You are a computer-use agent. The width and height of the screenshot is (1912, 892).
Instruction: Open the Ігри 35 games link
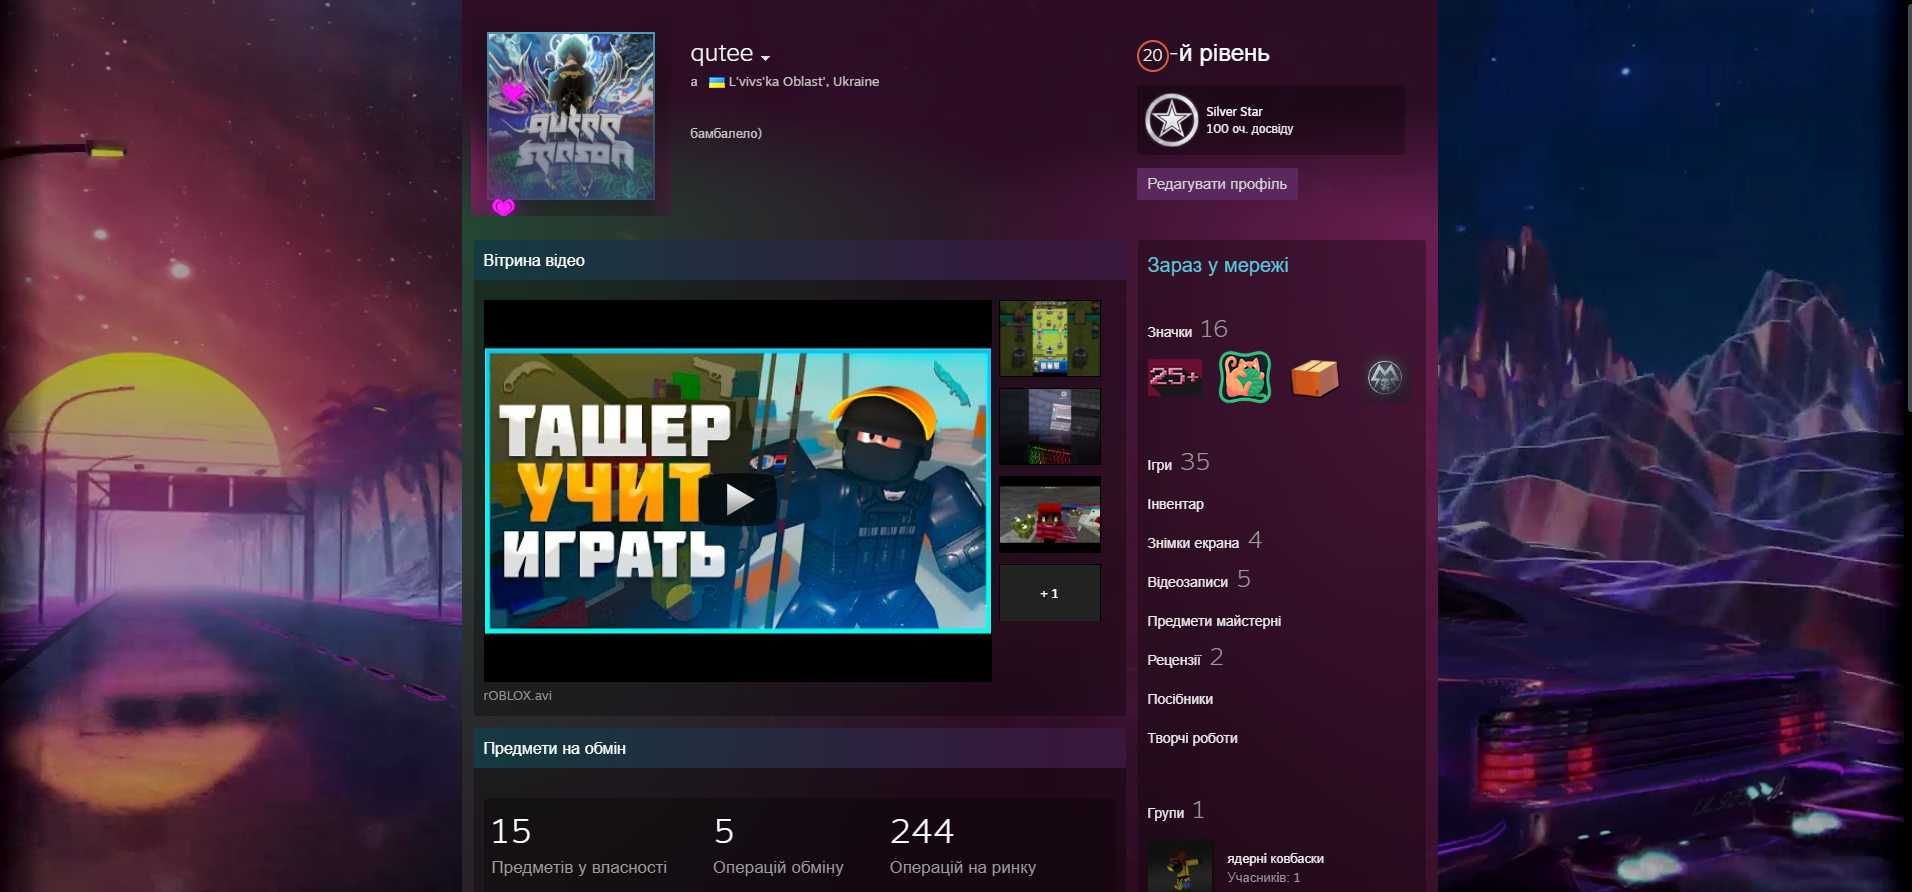pos(1178,463)
